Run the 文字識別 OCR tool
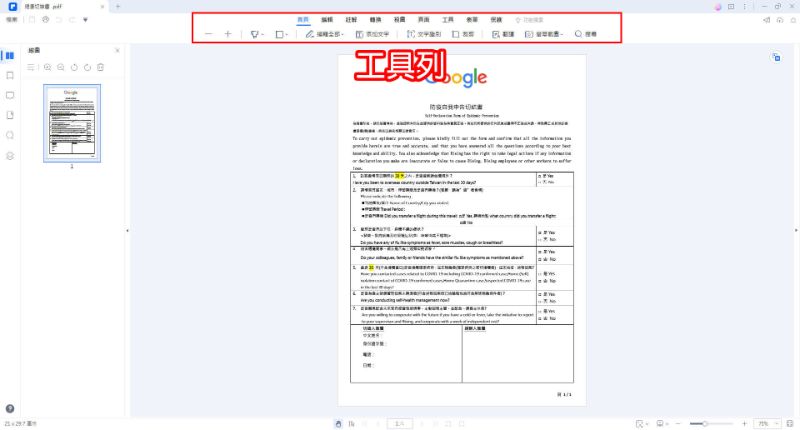This screenshot has height=430, width=800. (x=423, y=34)
